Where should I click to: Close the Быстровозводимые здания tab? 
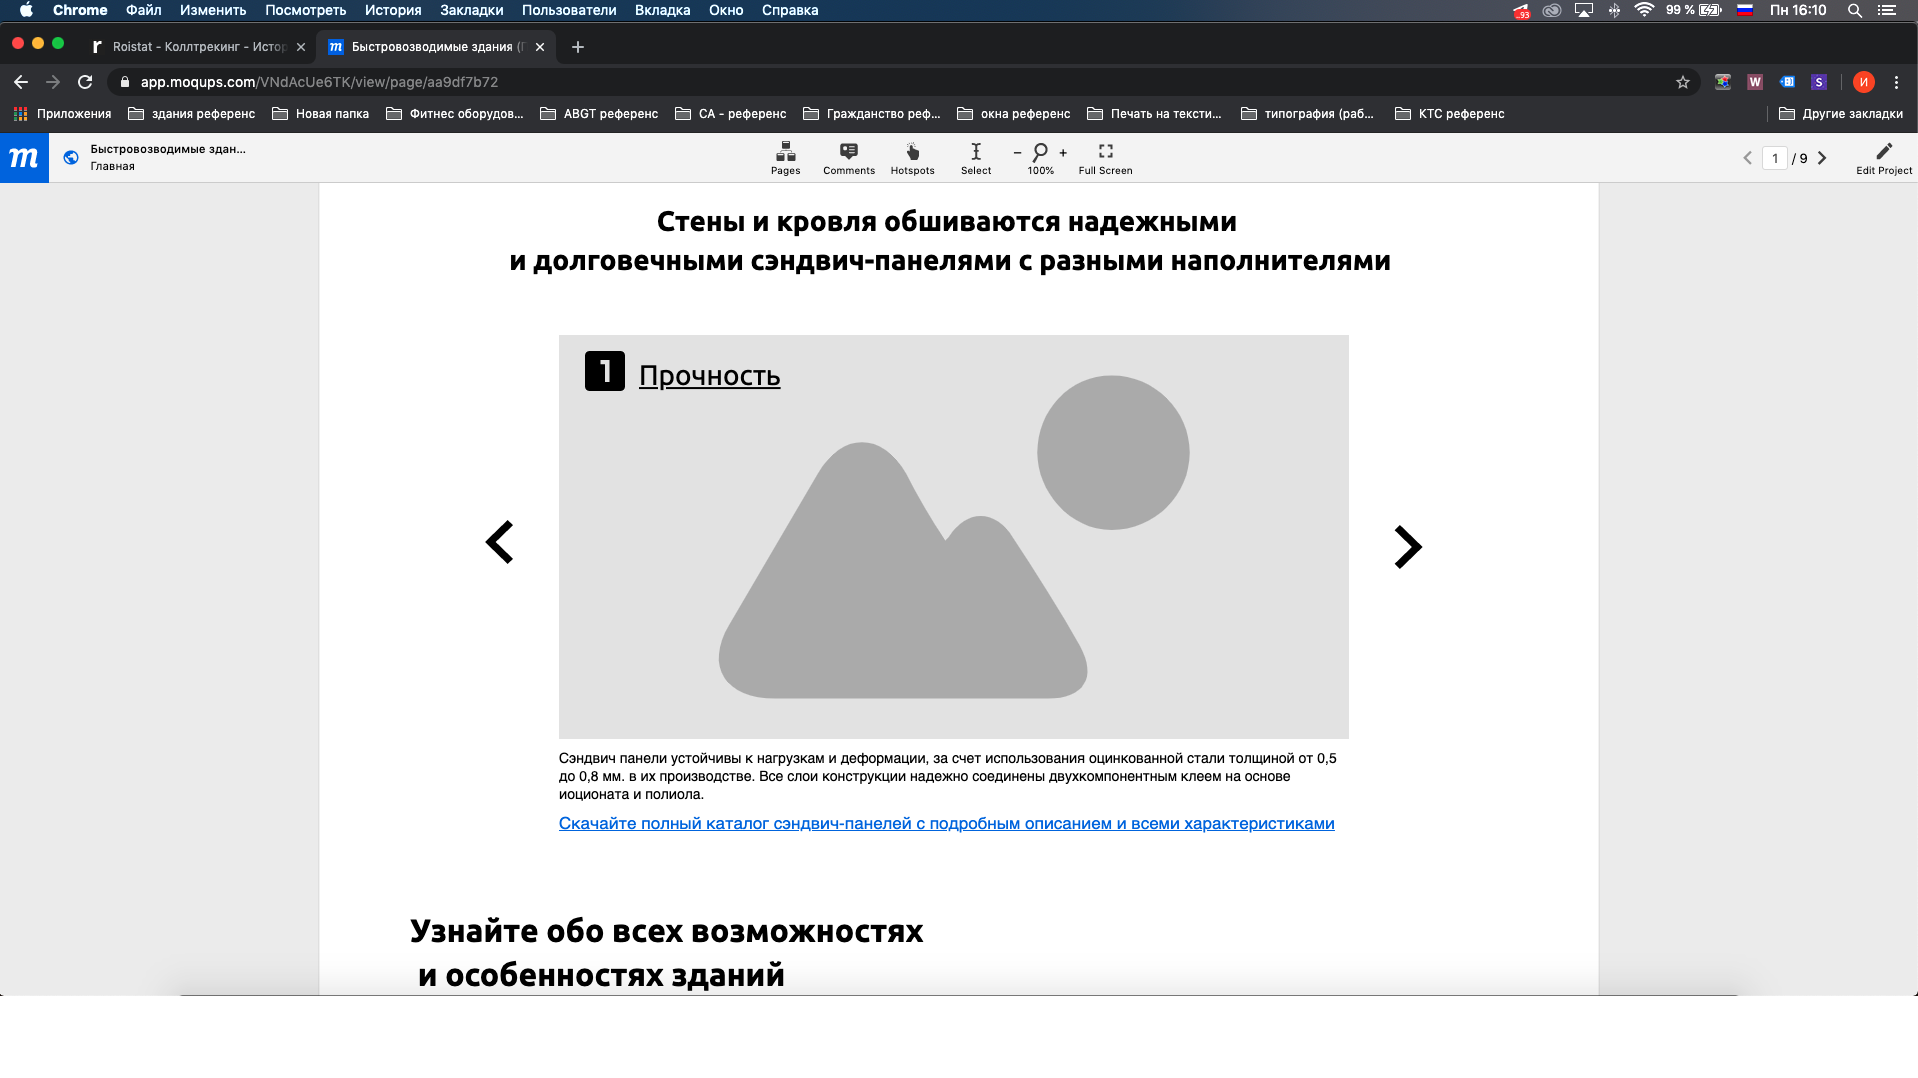[540, 47]
